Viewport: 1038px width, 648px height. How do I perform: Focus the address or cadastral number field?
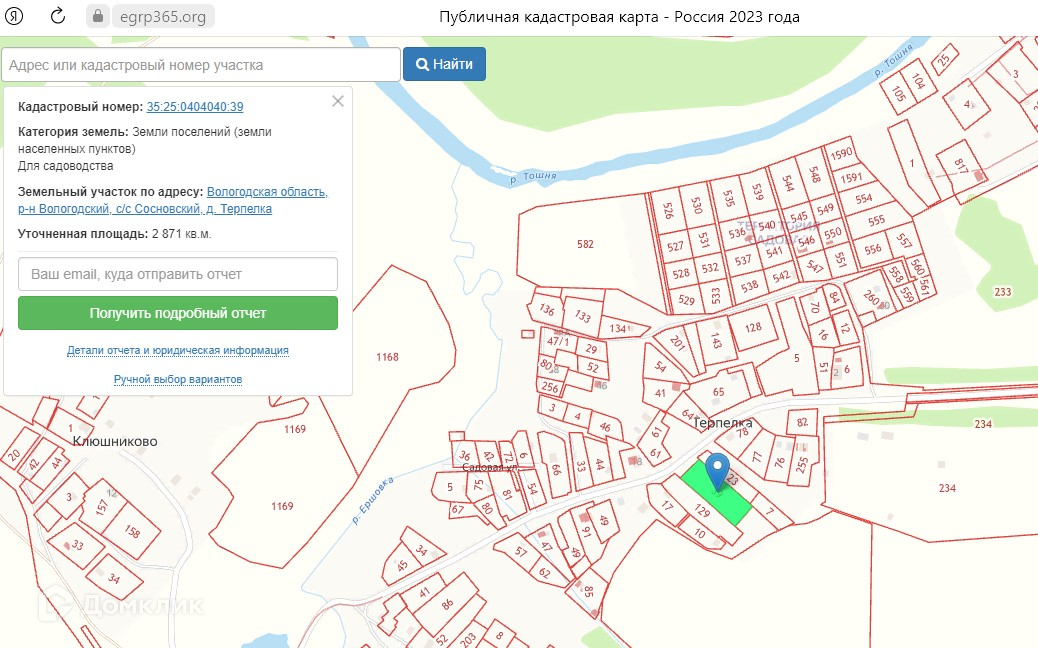200,65
